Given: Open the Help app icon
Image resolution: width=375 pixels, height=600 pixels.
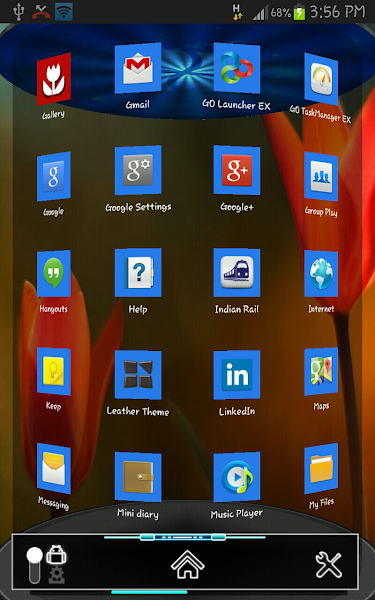Looking at the screenshot, I should (x=138, y=272).
